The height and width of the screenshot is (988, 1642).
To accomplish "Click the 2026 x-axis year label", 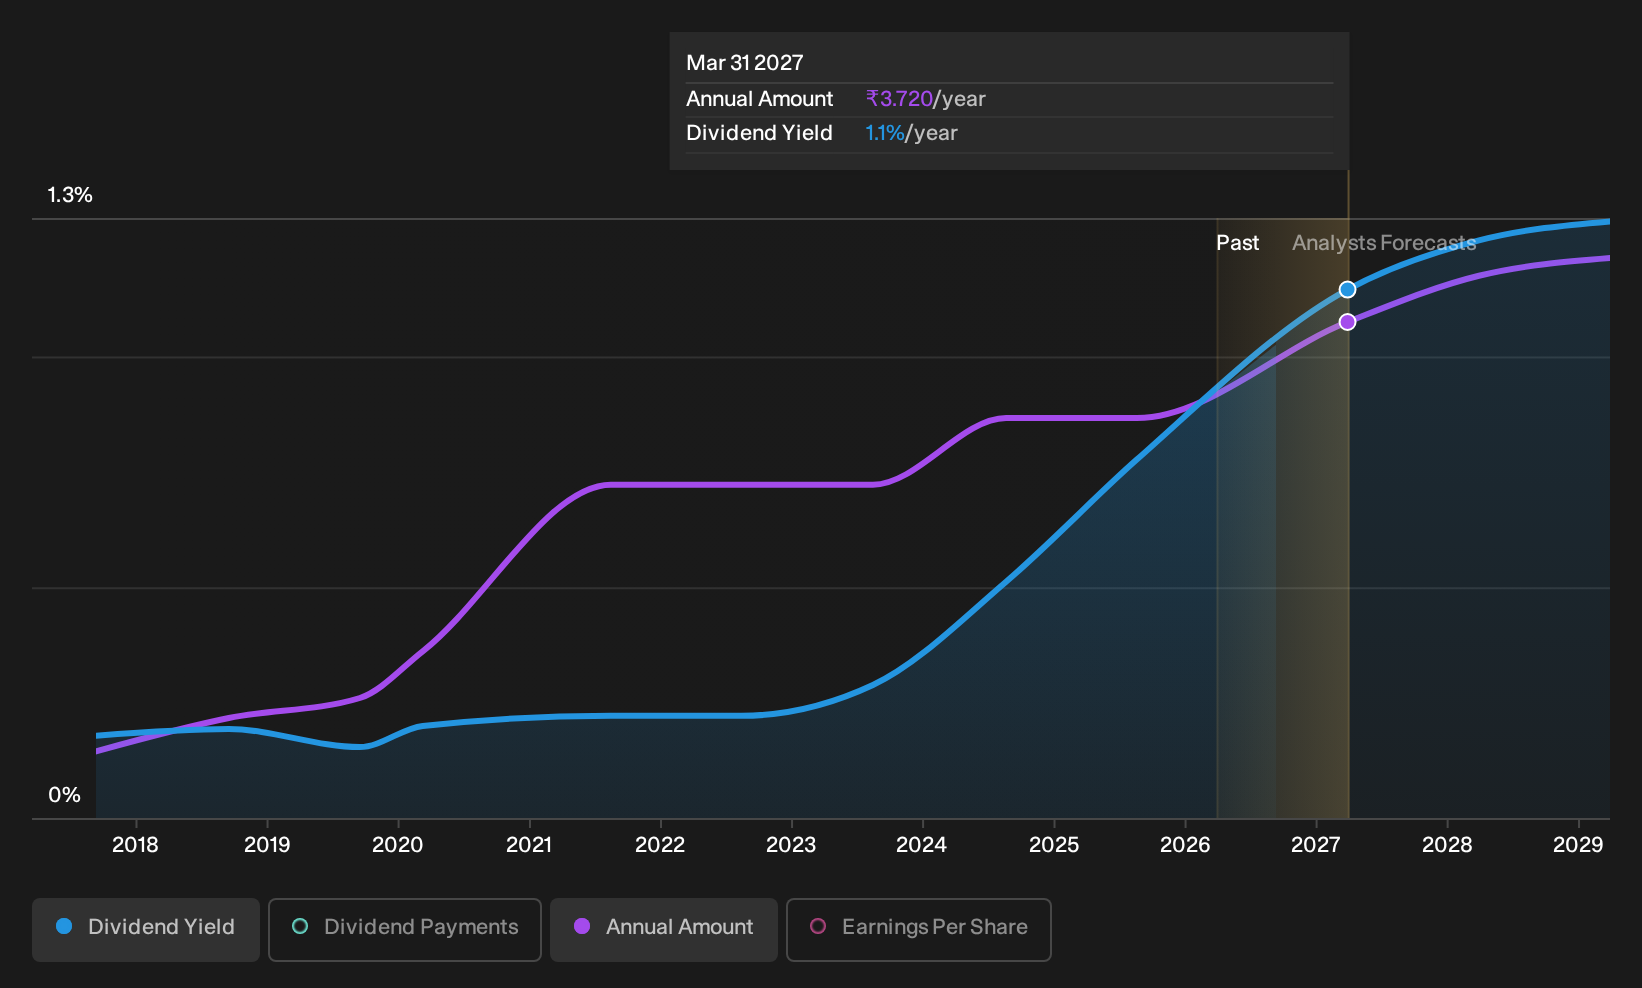I will coord(1185,845).
